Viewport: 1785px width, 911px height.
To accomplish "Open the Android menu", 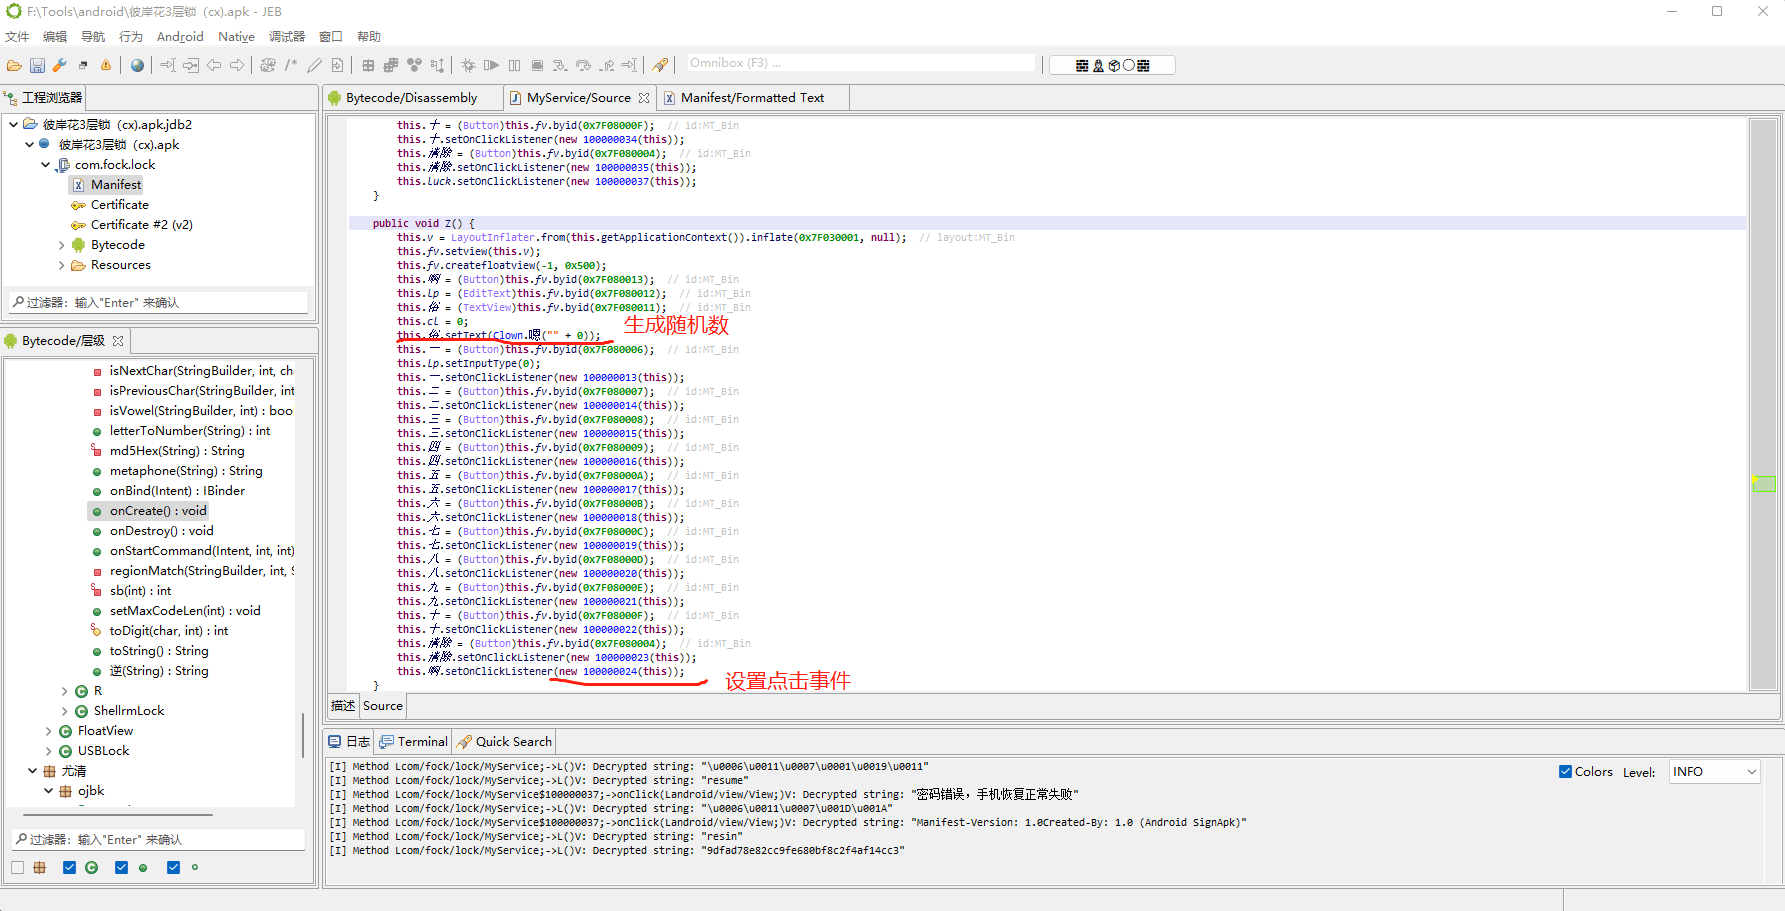I will 180,36.
